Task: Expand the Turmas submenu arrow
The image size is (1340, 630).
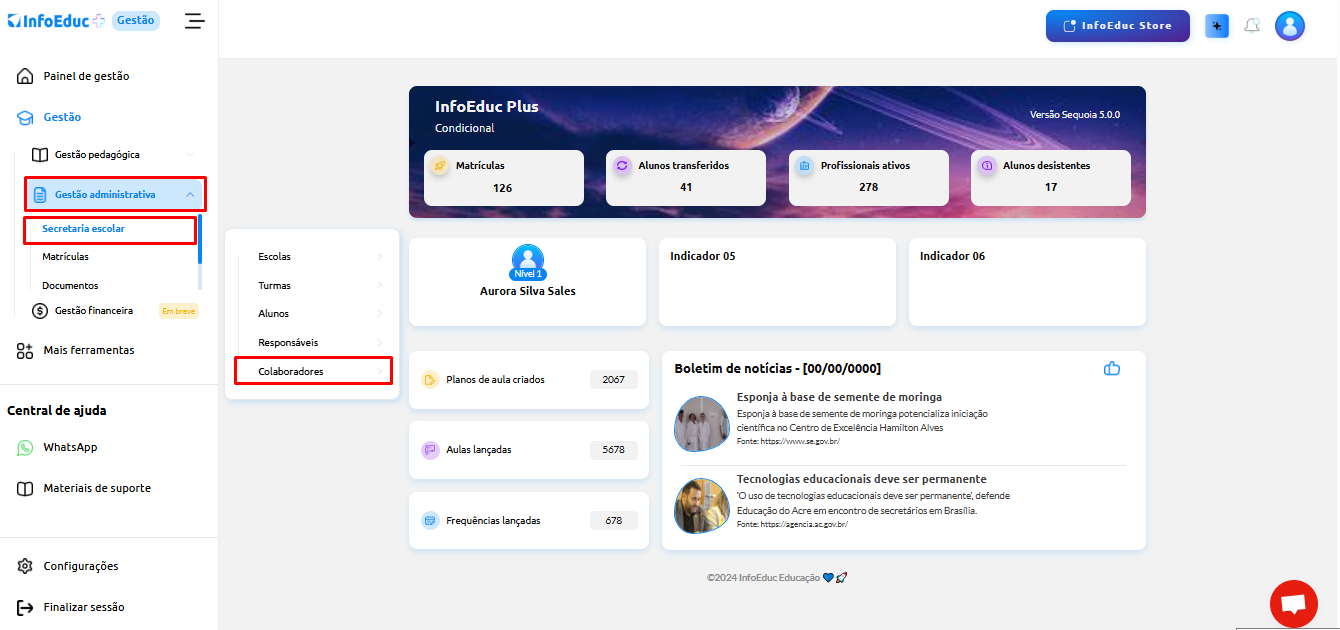Action: click(380, 286)
